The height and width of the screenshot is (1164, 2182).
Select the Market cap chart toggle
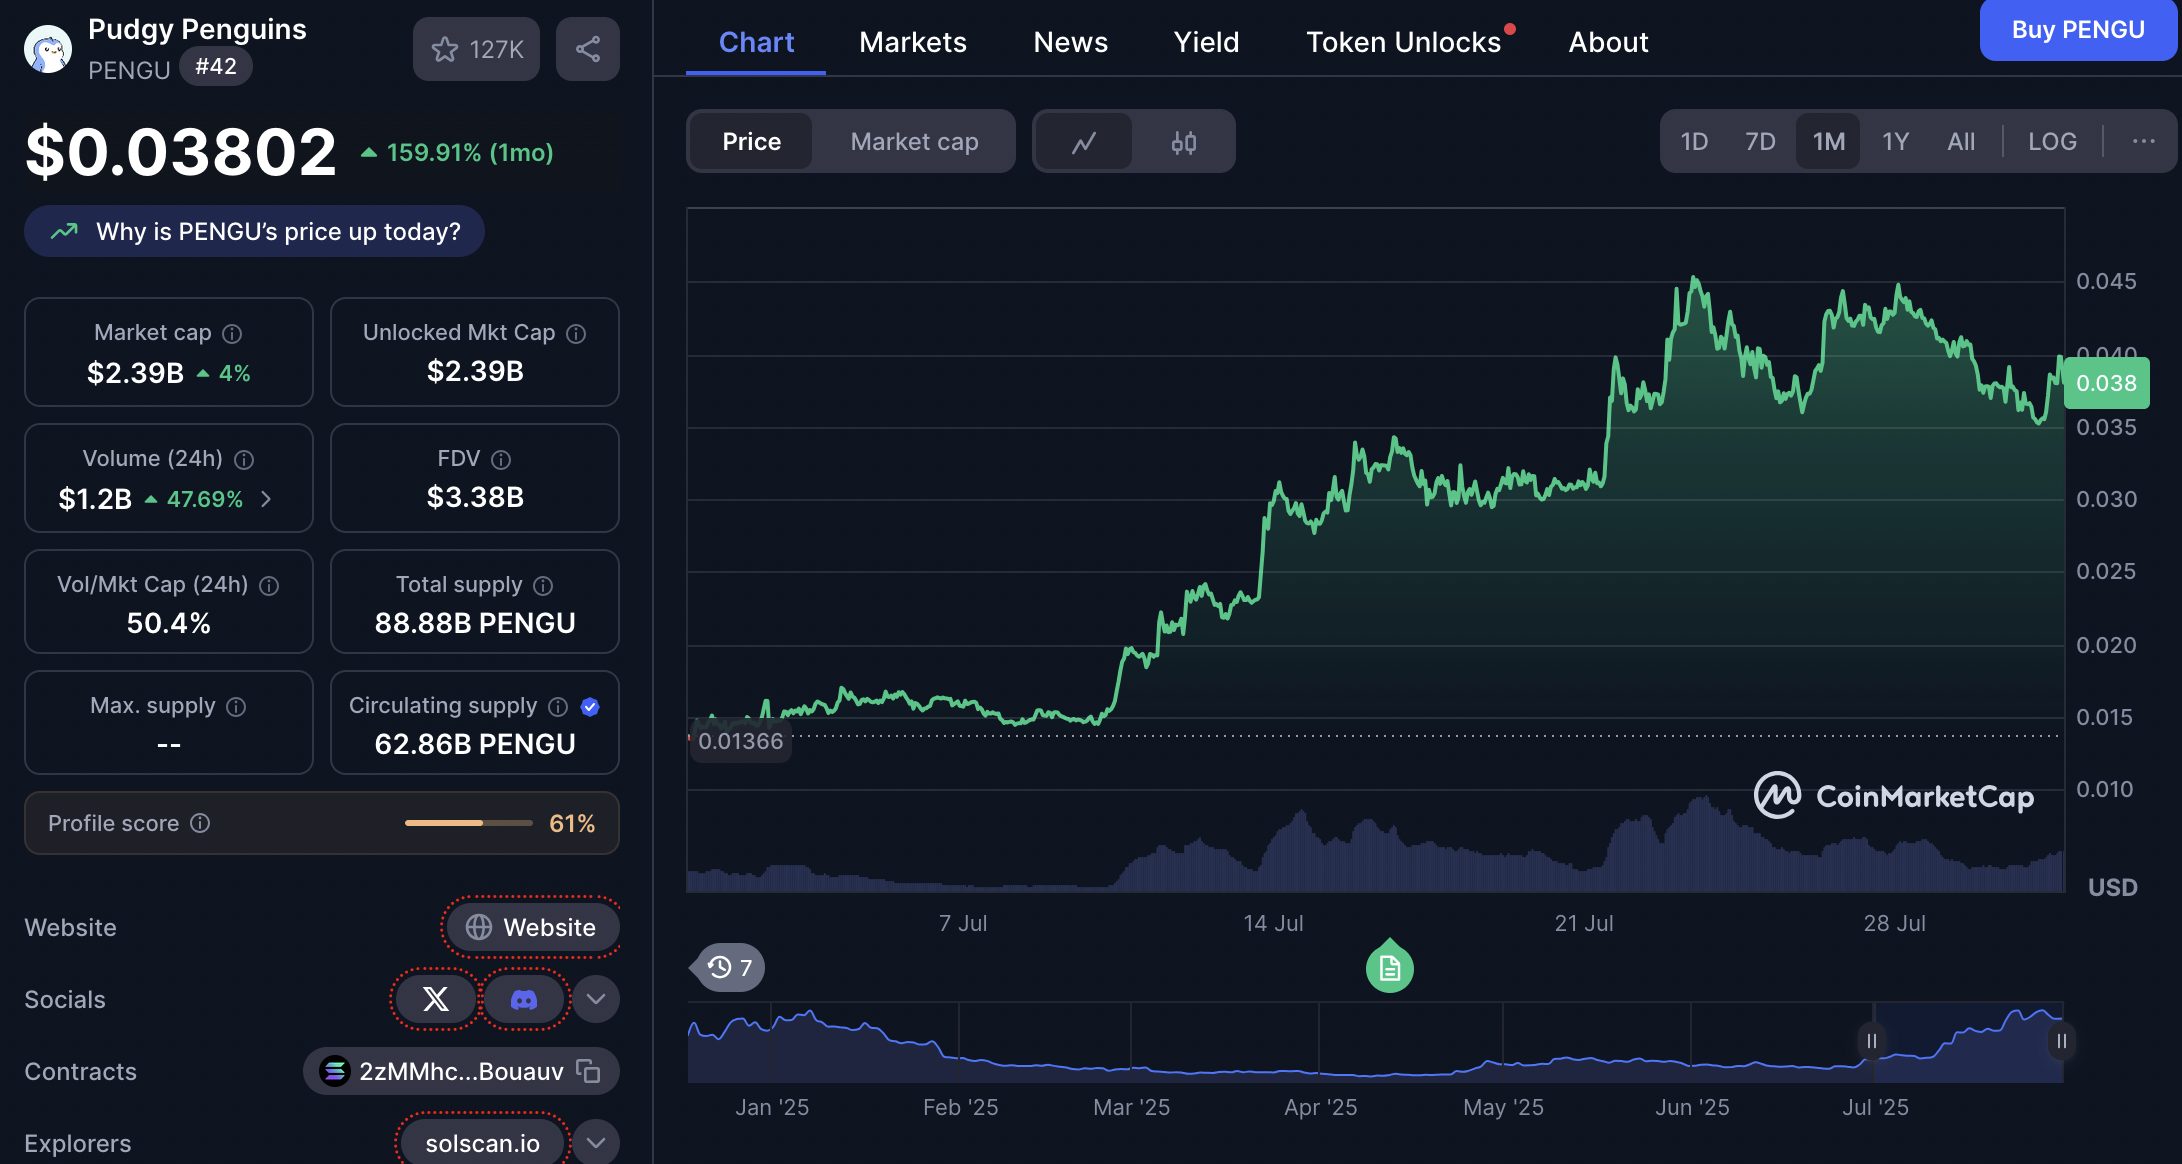(x=914, y=141)
